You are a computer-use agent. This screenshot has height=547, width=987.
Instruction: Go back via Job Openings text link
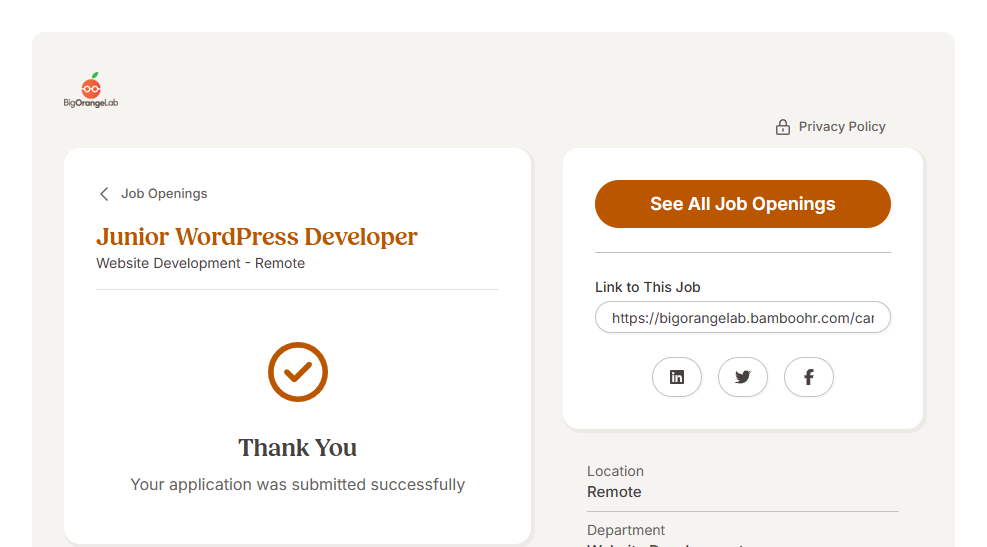164,194
